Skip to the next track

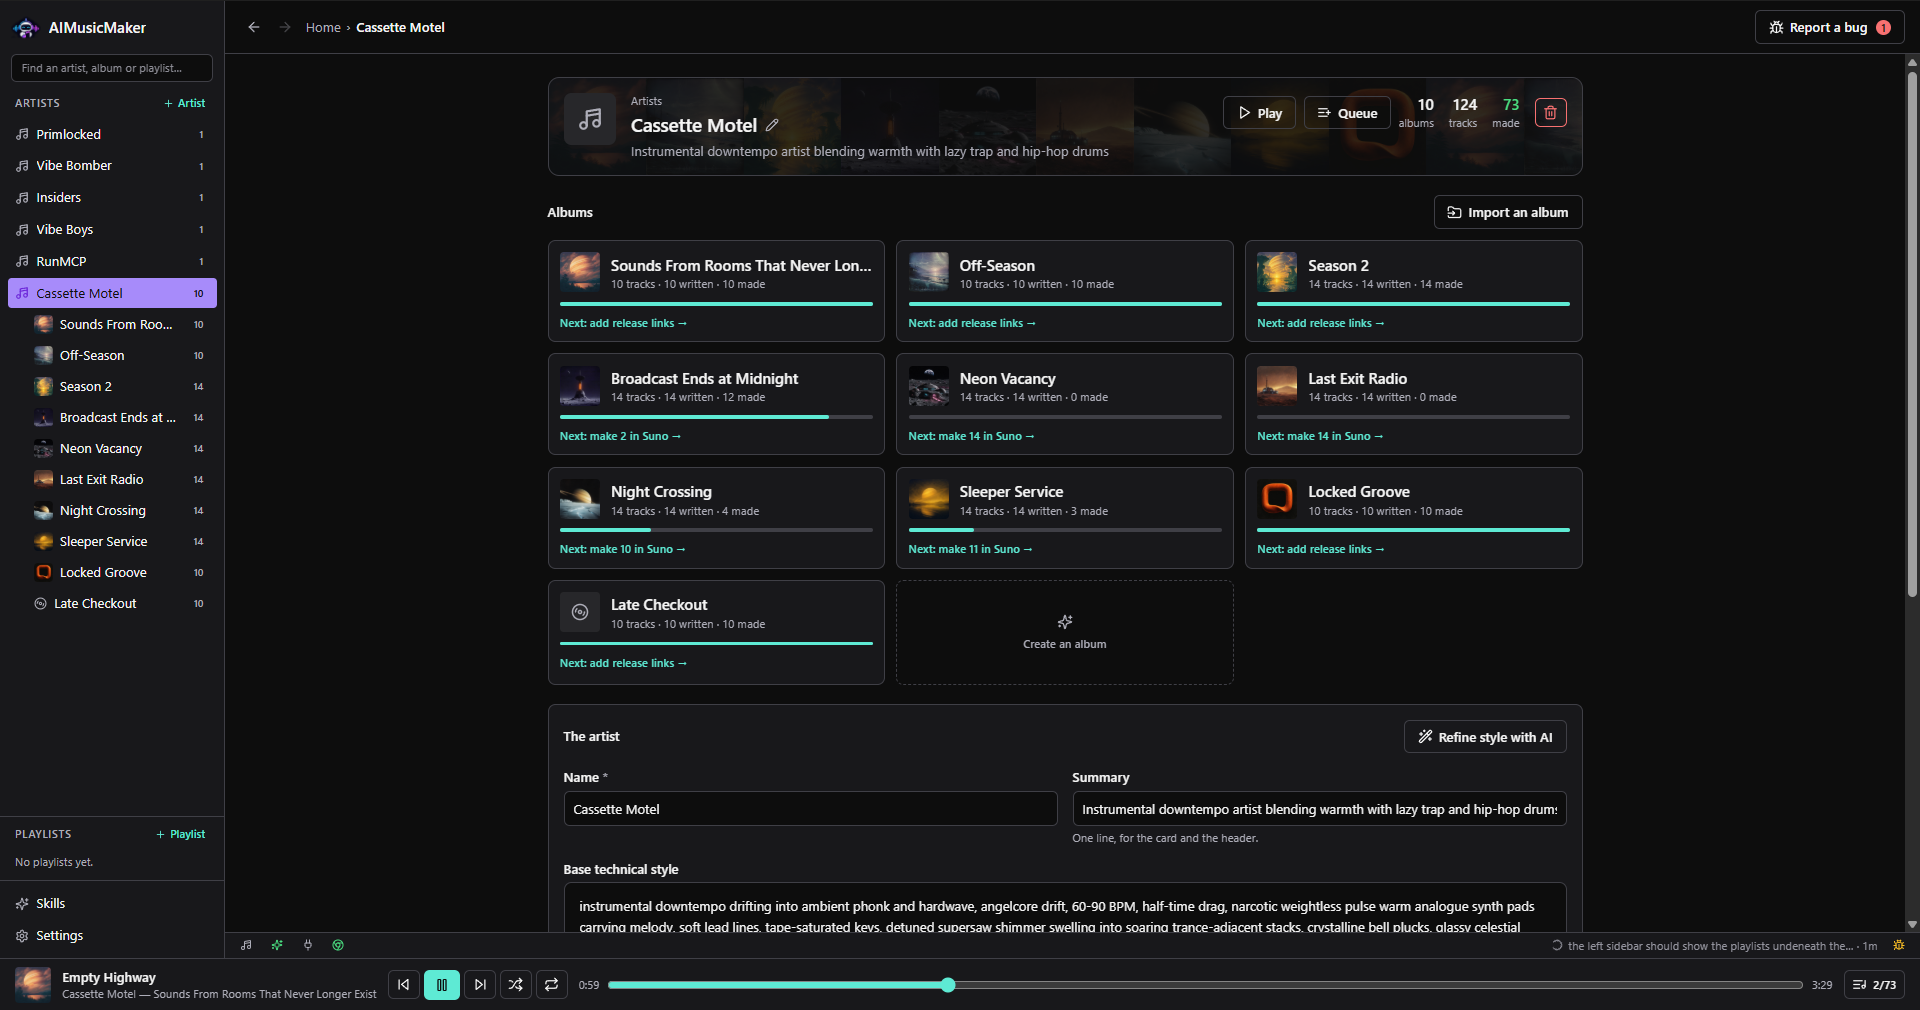click(480, 985)
